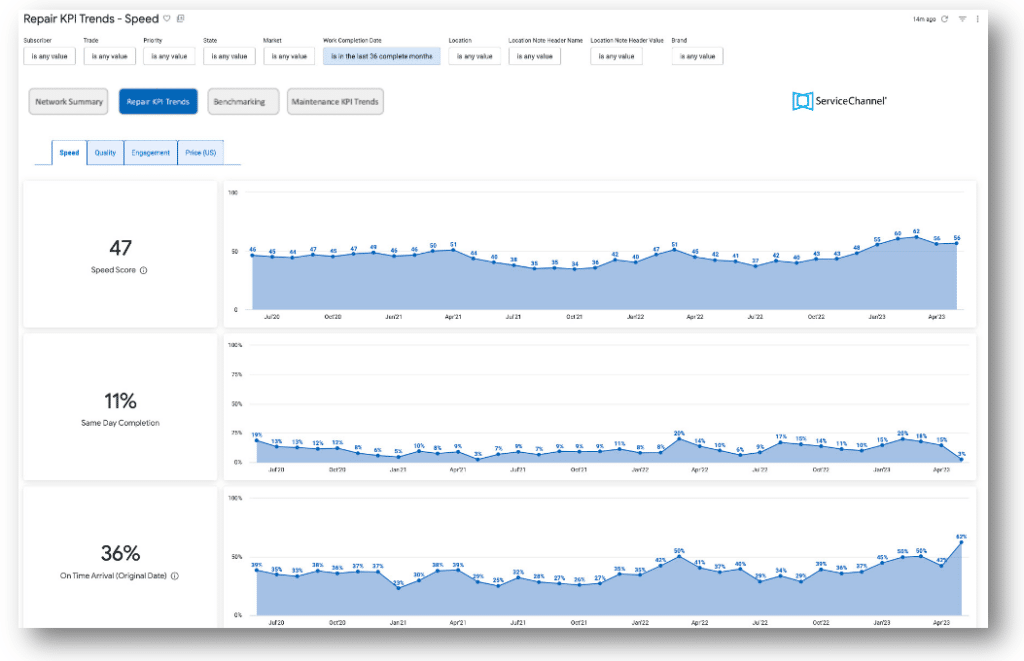1024x661 pixels.
Task: Open the three-dot dashboard actions menu
Action: pos(977,19)
